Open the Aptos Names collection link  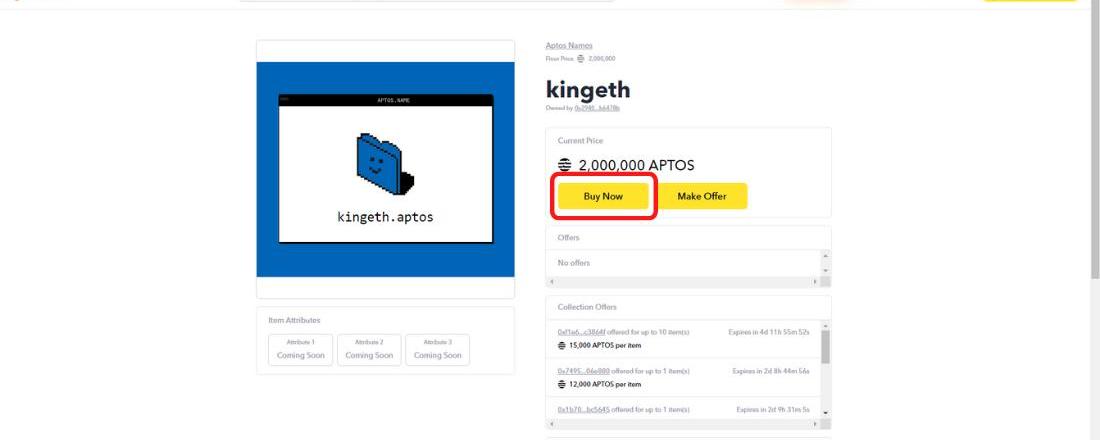pos(569,46)
